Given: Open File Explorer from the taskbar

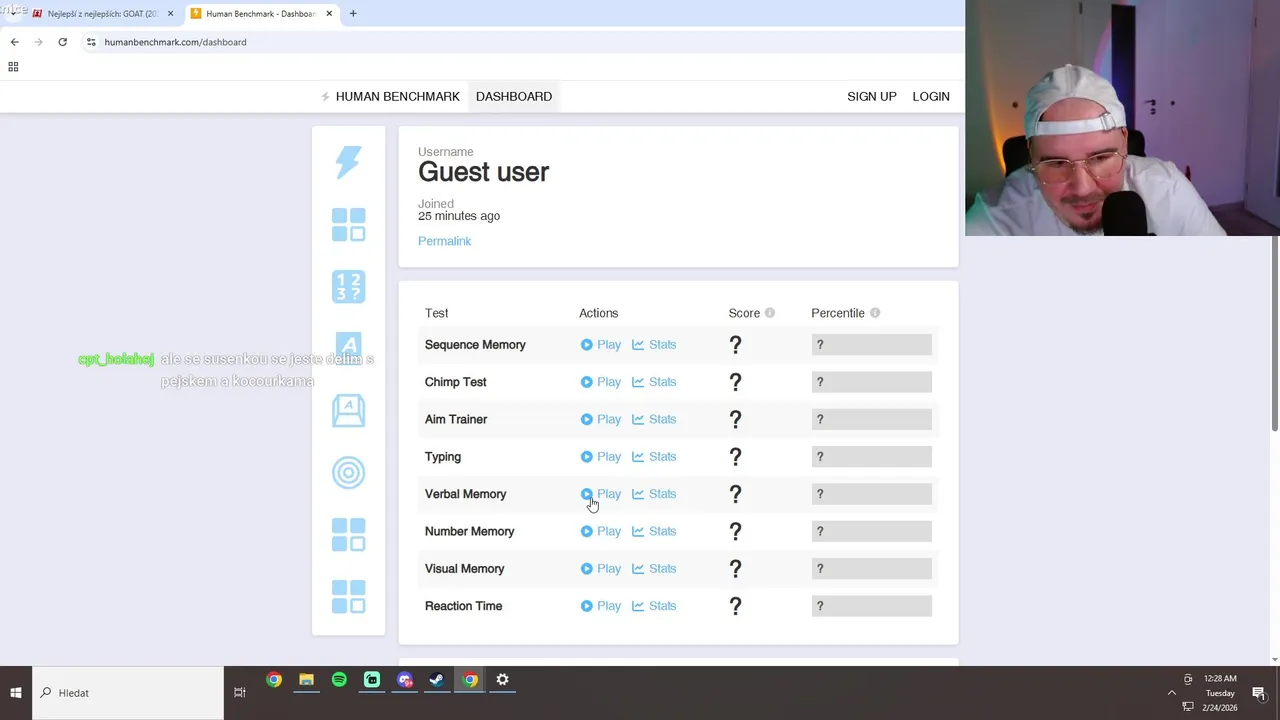Looking at the screenshot, I should click(306, 680).
